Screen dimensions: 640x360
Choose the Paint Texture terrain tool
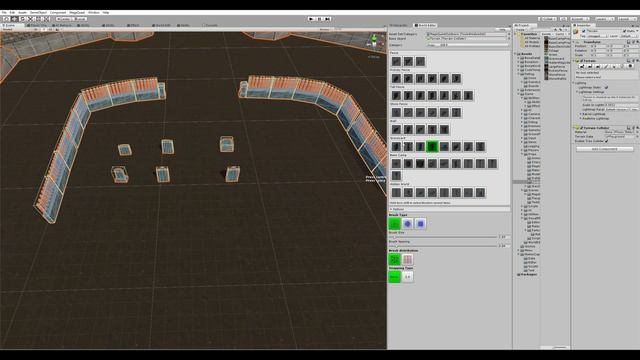[x=606, y=66]
